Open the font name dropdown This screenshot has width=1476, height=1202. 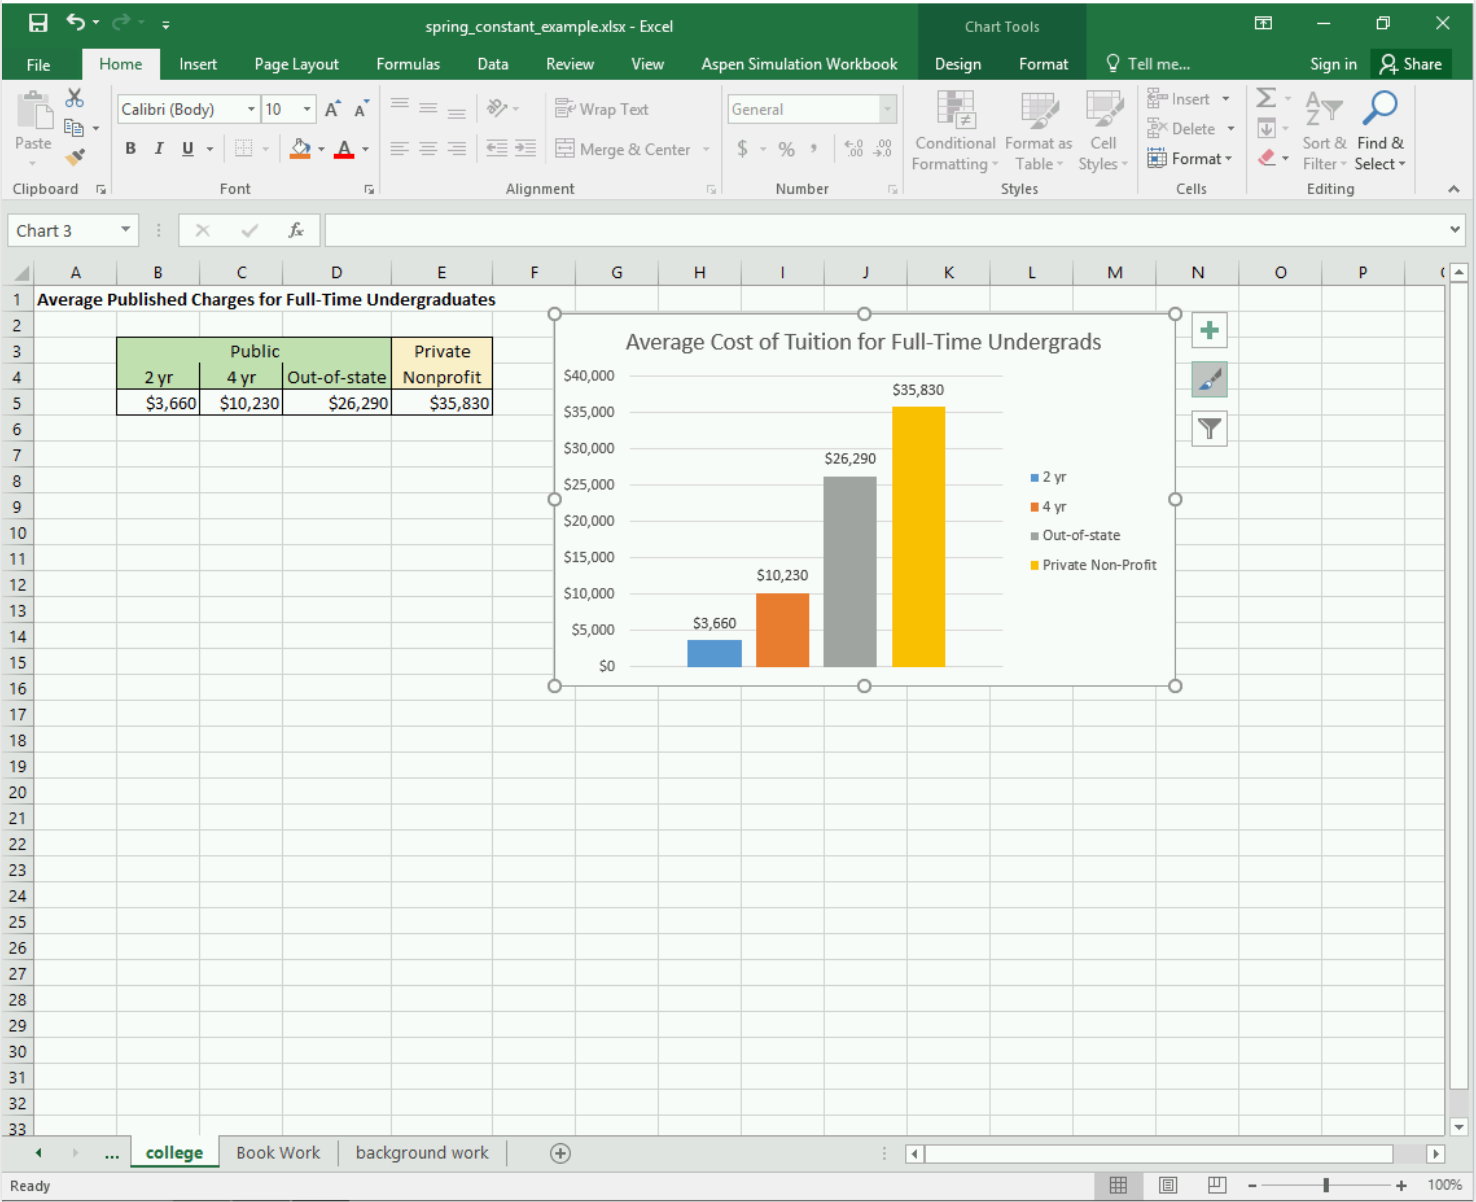point(251,109)
